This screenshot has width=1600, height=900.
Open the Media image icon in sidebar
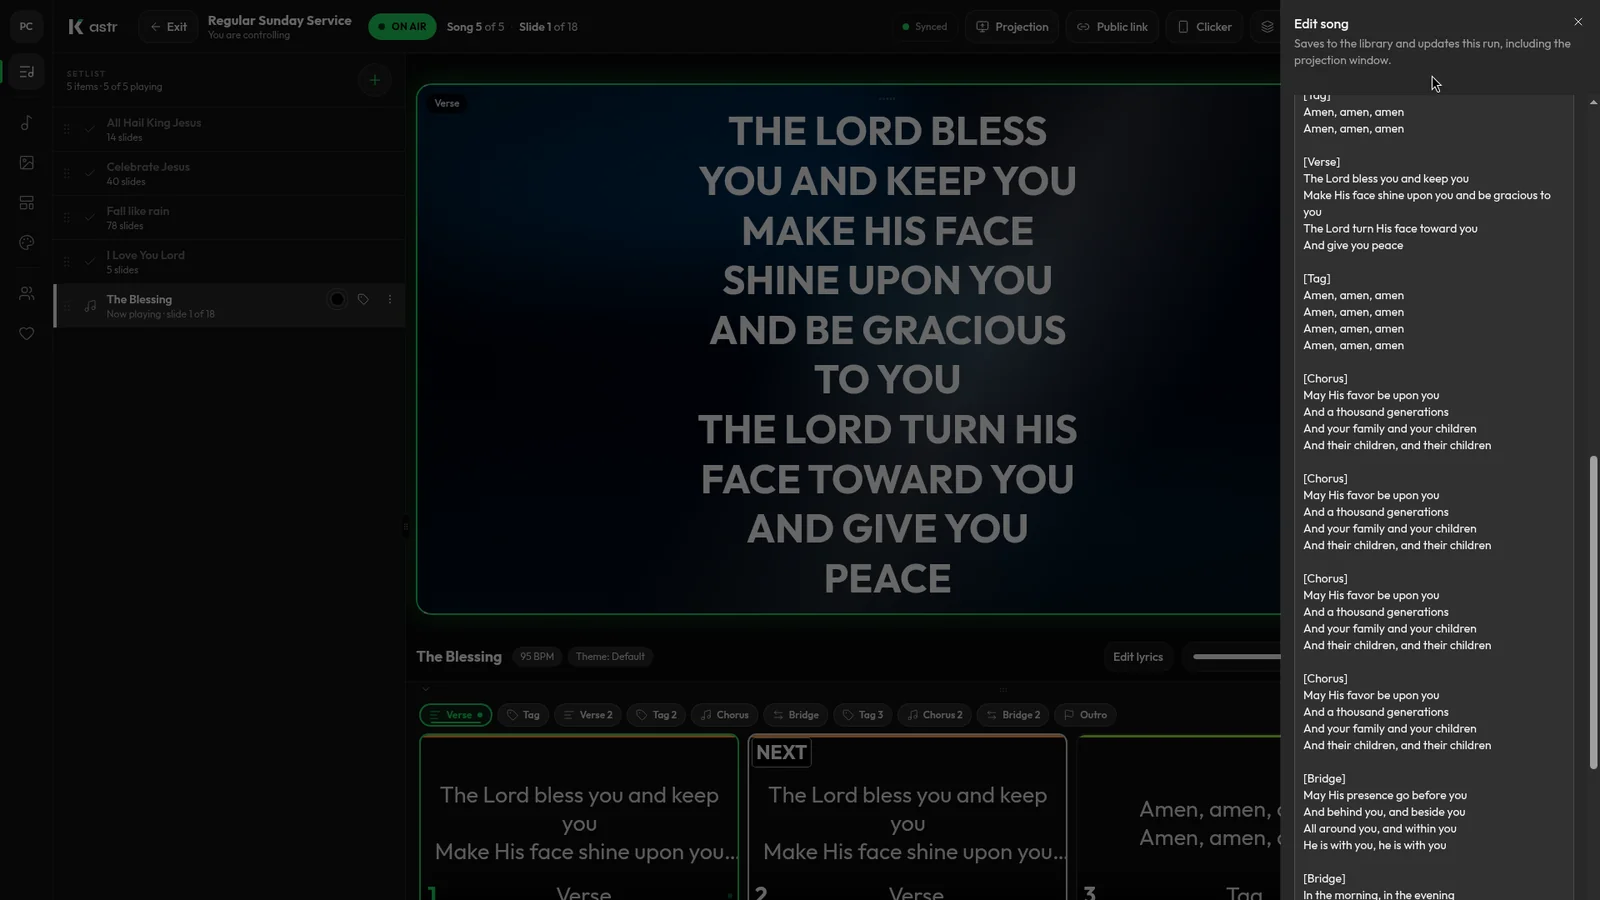(x=27, y=163)
